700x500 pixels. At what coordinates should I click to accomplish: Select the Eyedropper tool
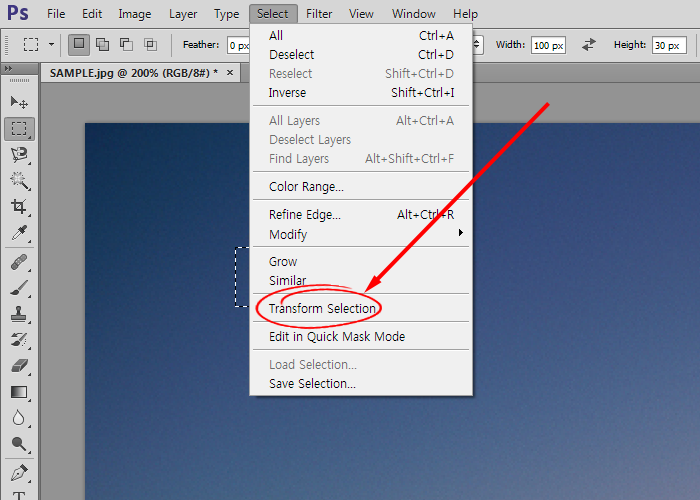click(19, 233)
